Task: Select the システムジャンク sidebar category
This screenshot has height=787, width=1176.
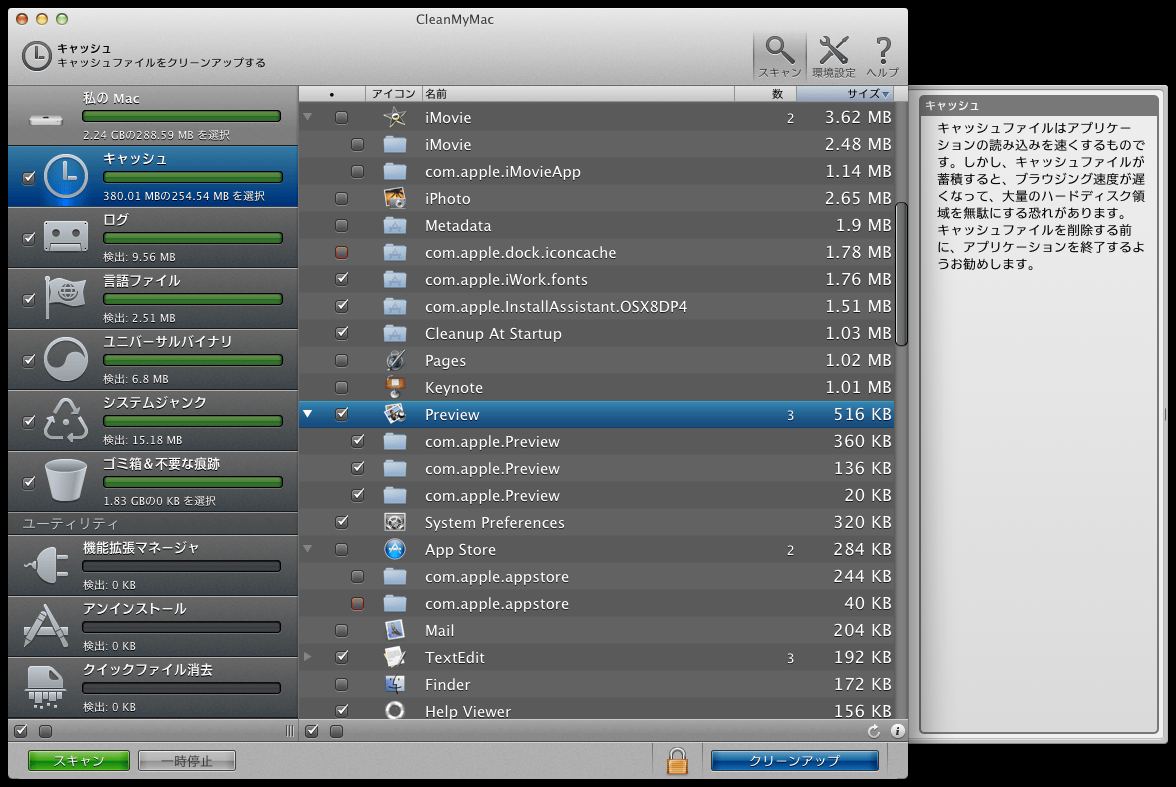Action: pos(153,420)
